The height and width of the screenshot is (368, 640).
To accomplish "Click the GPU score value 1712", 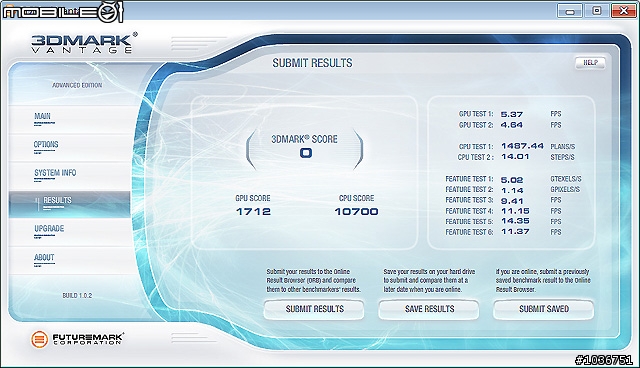I will coord(253,212).
